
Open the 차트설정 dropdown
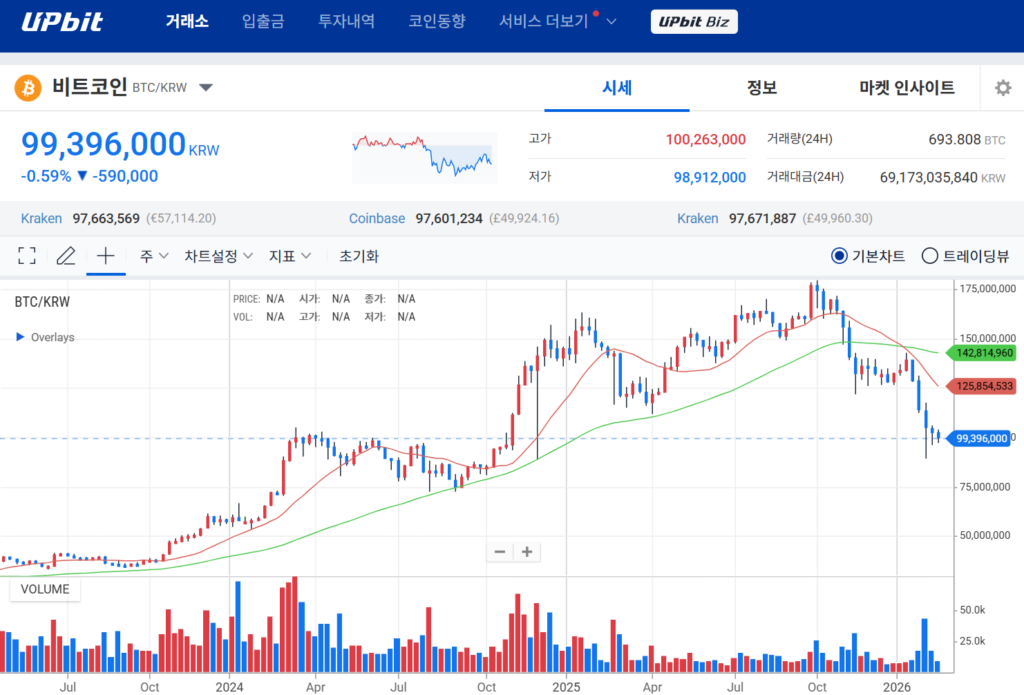tap(218, 256)
